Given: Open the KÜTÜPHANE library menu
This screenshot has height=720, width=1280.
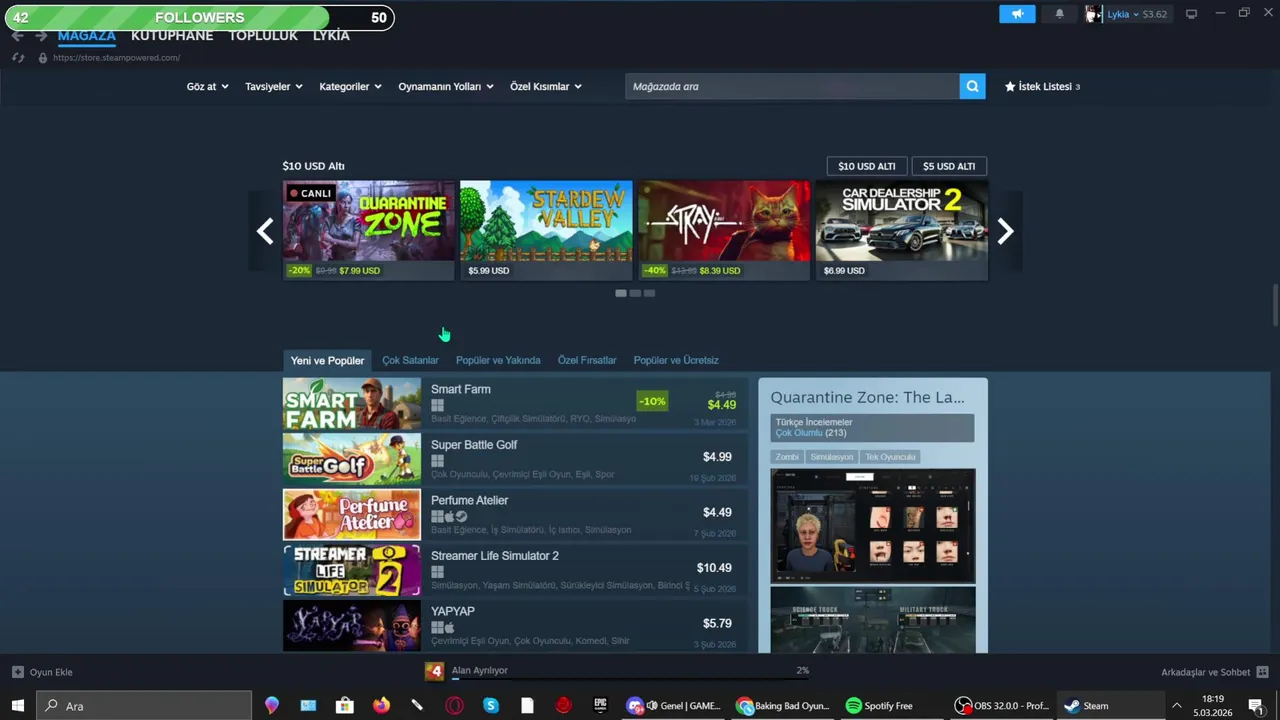Looking at the screenshot, I should [x=172, y=35].
